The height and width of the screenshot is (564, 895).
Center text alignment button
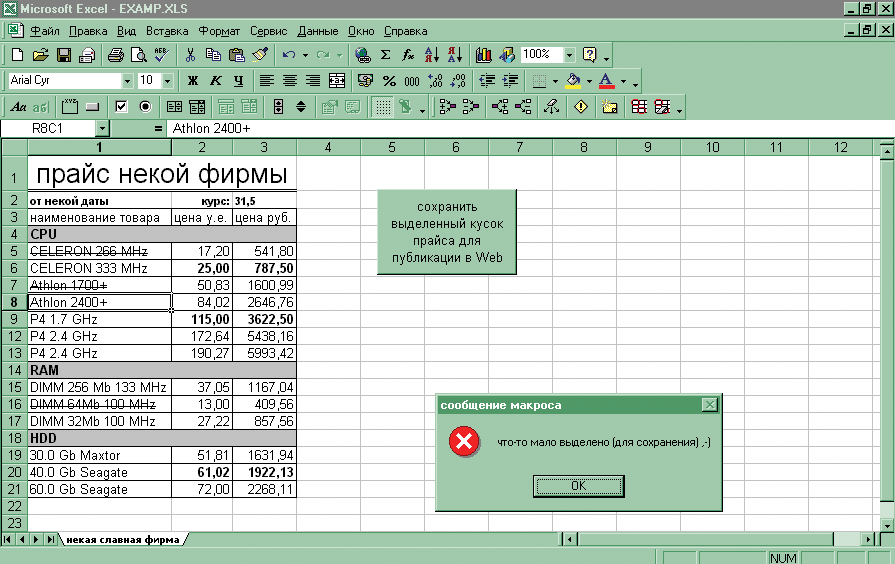290,81
